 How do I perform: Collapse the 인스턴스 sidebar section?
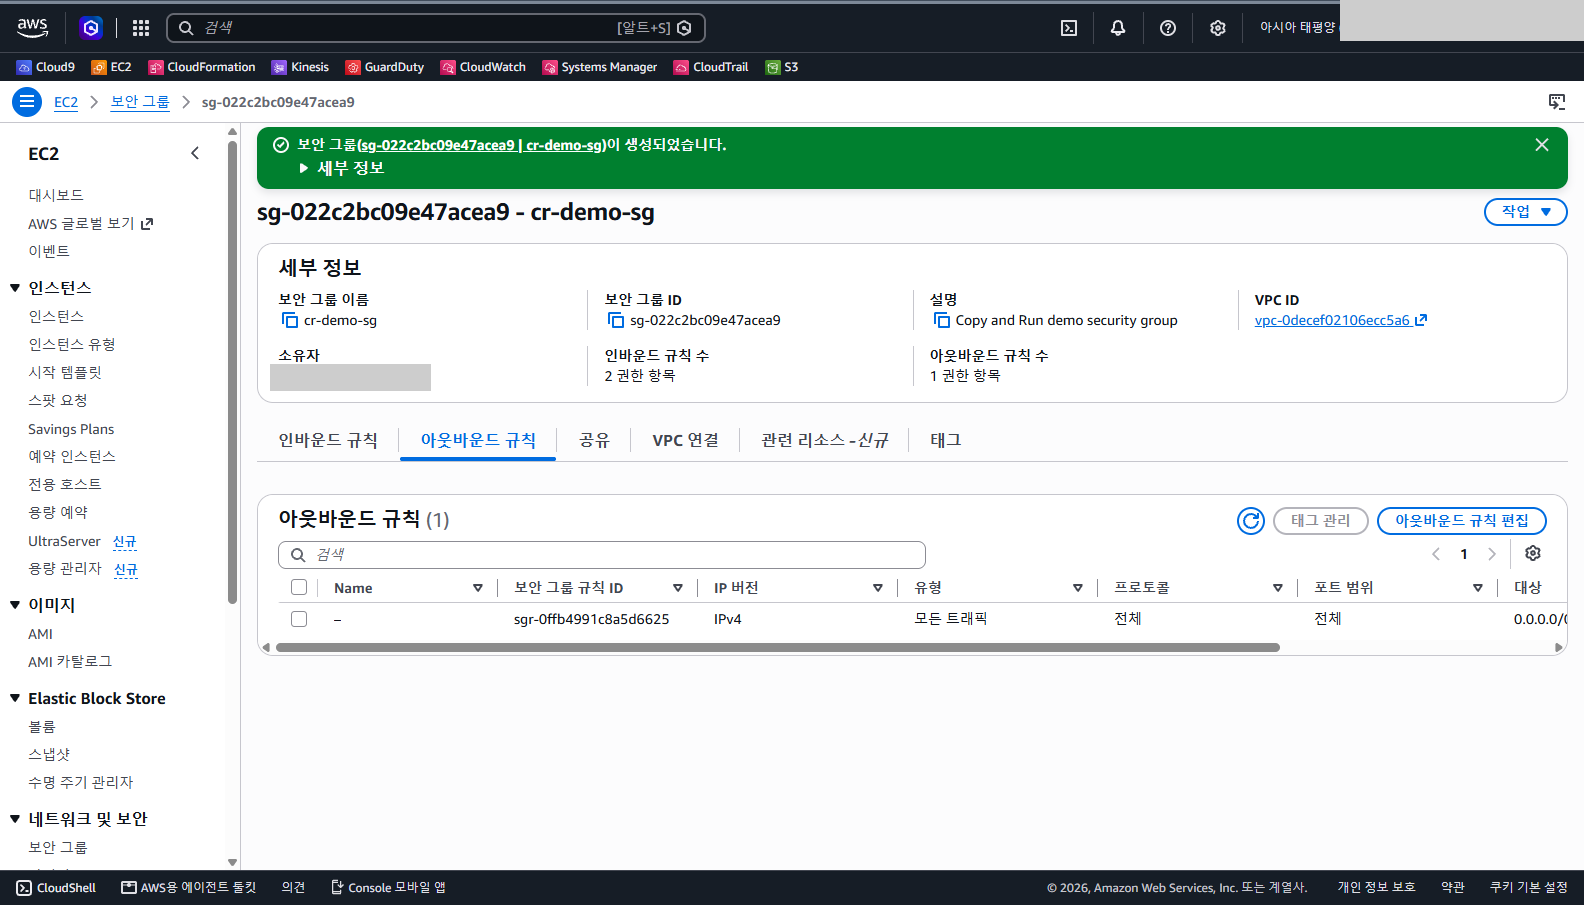[15, 288]
